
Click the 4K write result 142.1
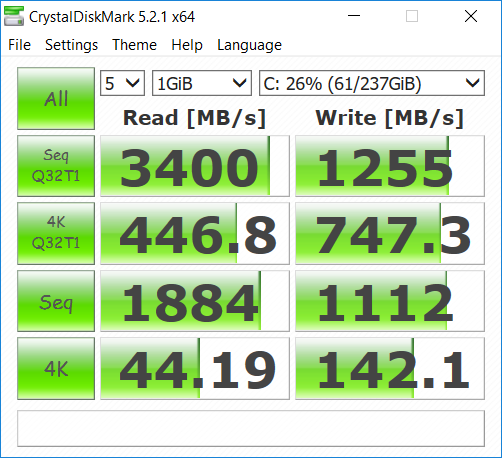click(390, 369)
